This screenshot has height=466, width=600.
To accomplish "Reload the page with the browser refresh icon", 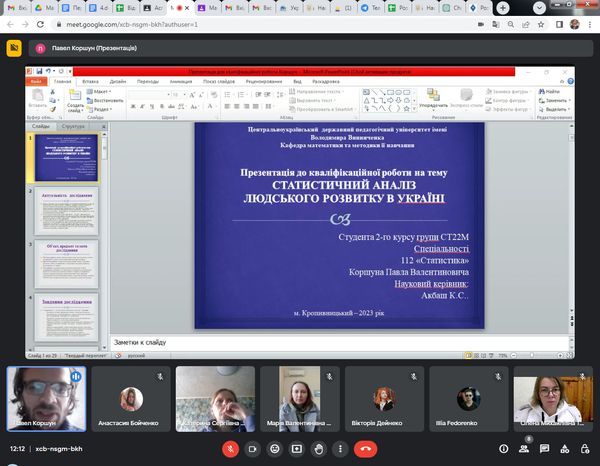I will (x=41, y=23).
